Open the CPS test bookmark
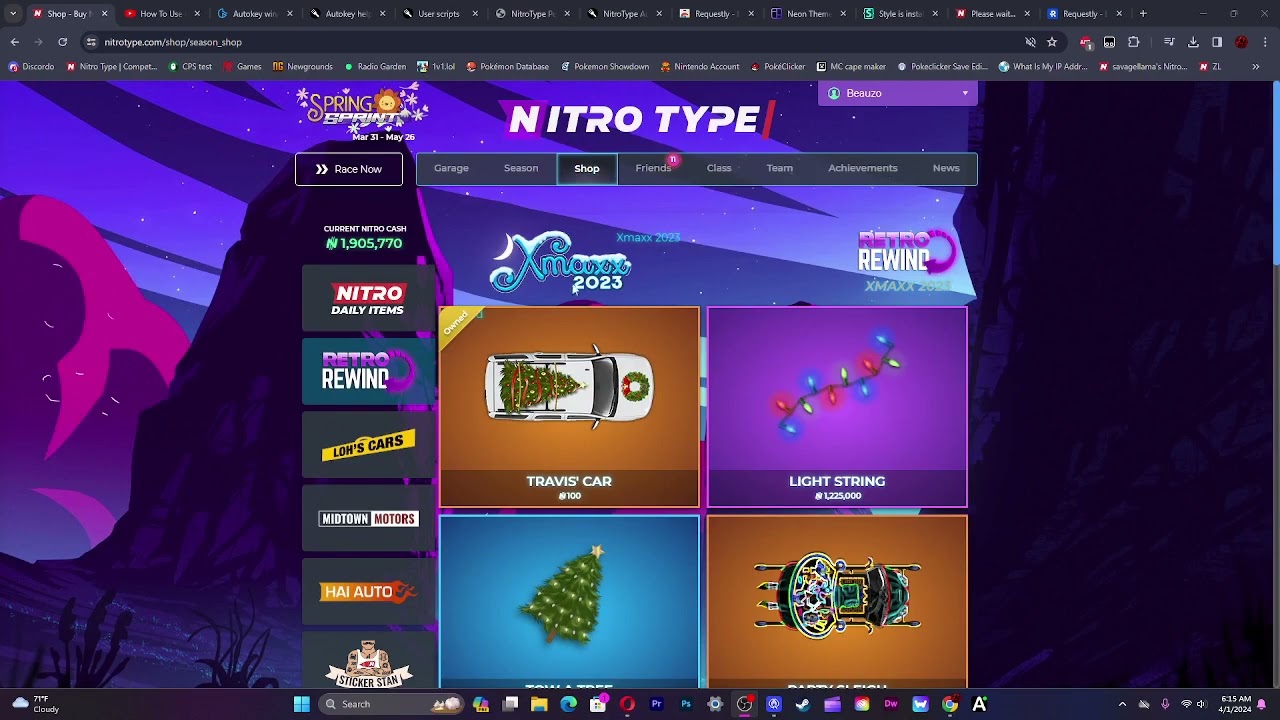The height and width of the screenshot is (720, 1280). coord(190,67)
